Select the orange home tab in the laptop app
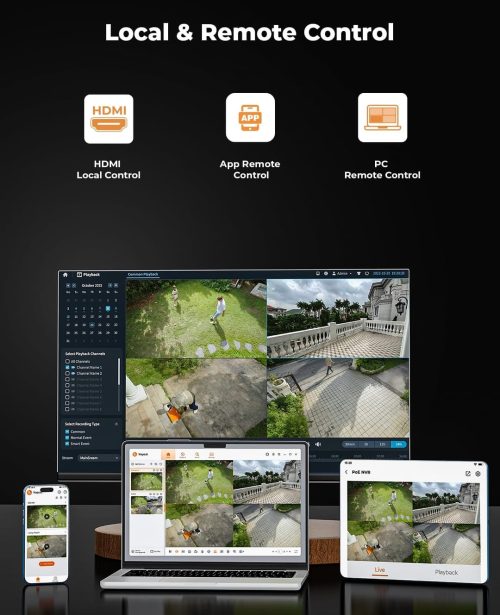Screen dimensions: 500x615 click(168, 455)
